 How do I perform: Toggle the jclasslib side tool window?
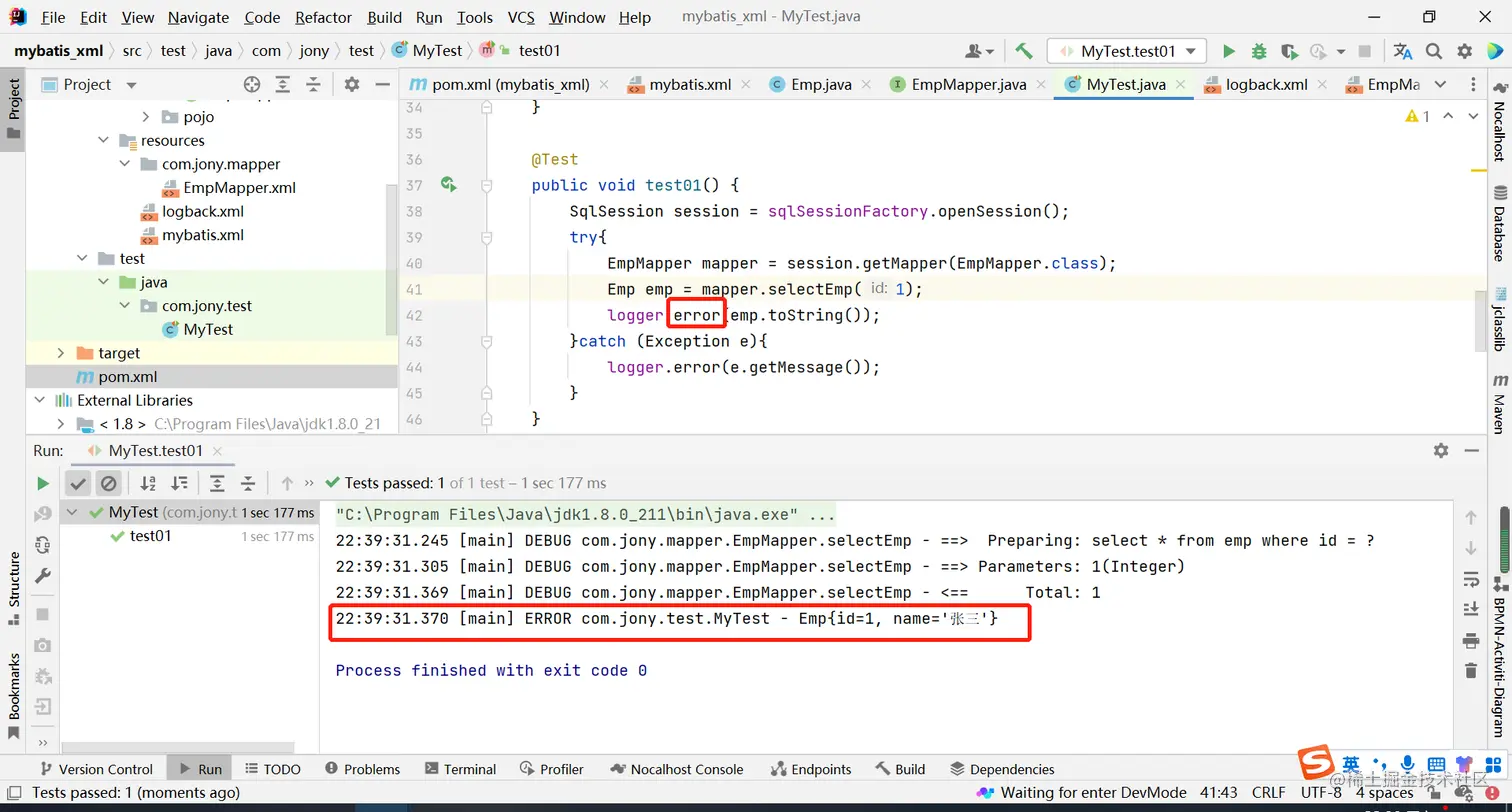tap(1500, 317)
